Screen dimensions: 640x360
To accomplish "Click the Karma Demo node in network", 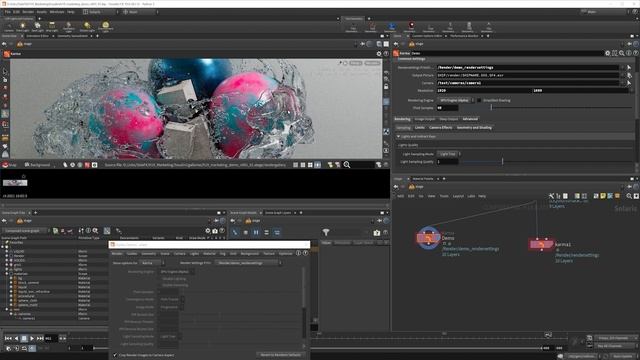I will pos(428,238).
